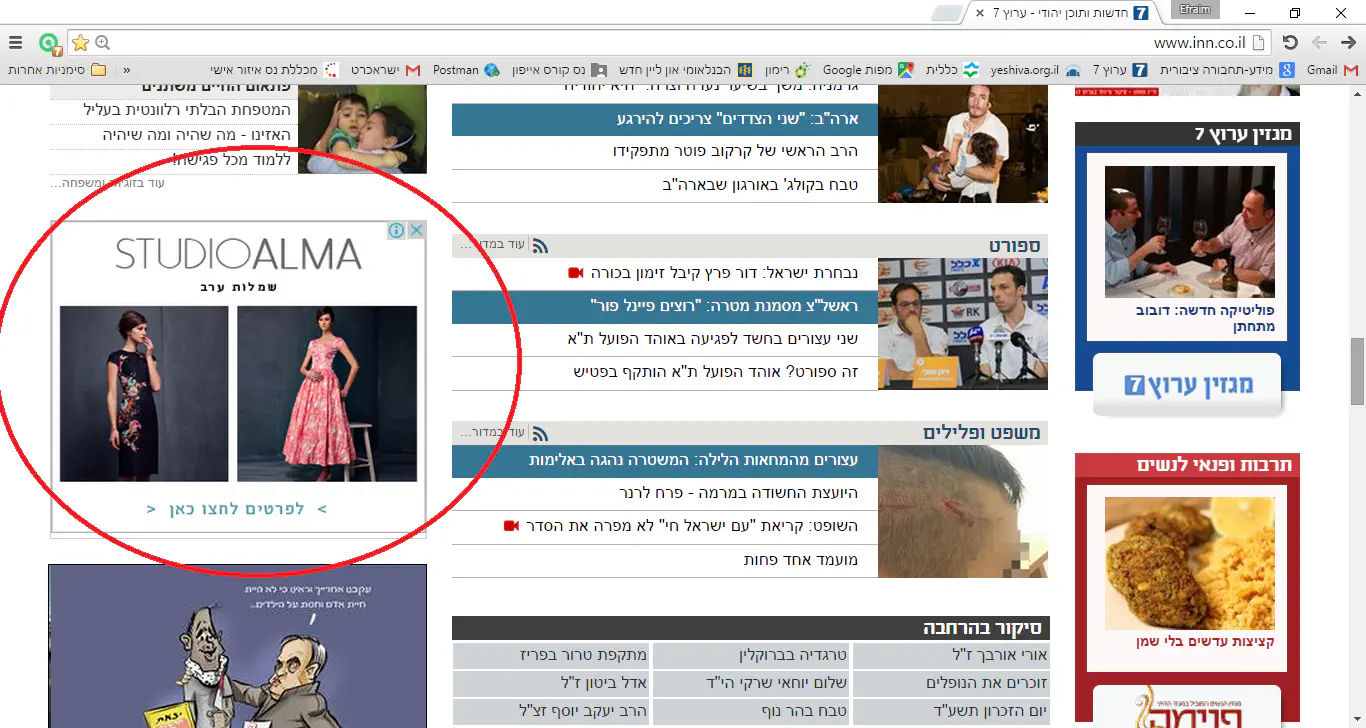
Task: Open the Efraim profile switcher button
Action: pyautogui.click(x=1196, y=12)
